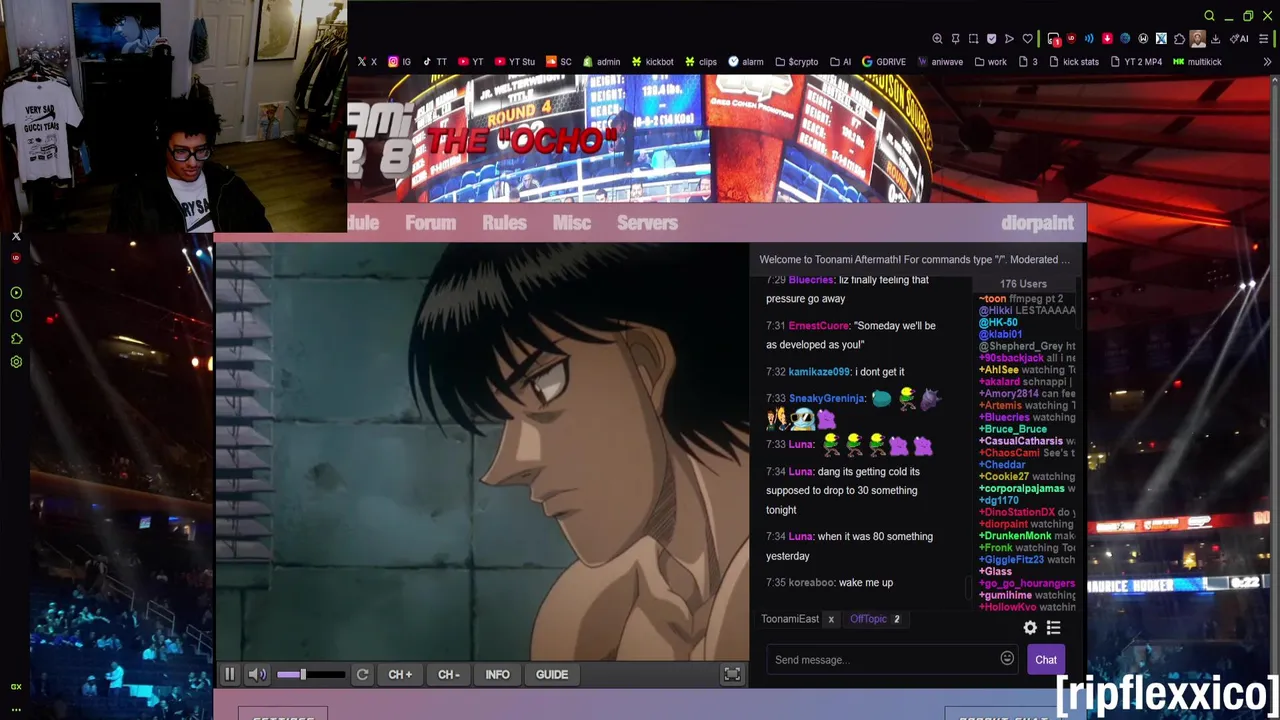Open the admin Shopify bookmark
The width and height of the screenshot is (1280, 720).
pos(602,62)
